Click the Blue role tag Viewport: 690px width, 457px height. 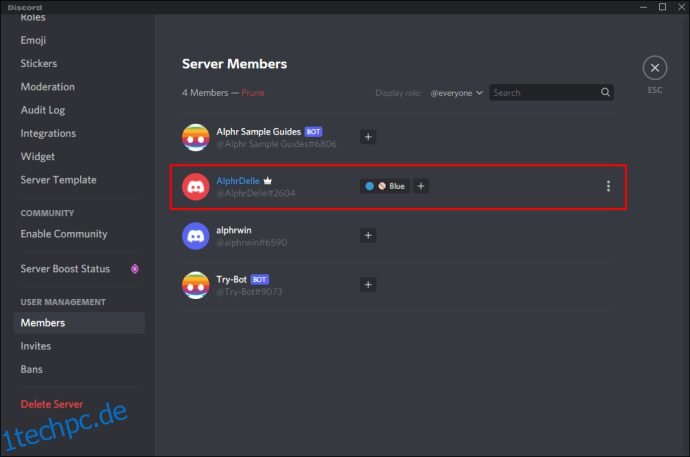tap(385, 186)
